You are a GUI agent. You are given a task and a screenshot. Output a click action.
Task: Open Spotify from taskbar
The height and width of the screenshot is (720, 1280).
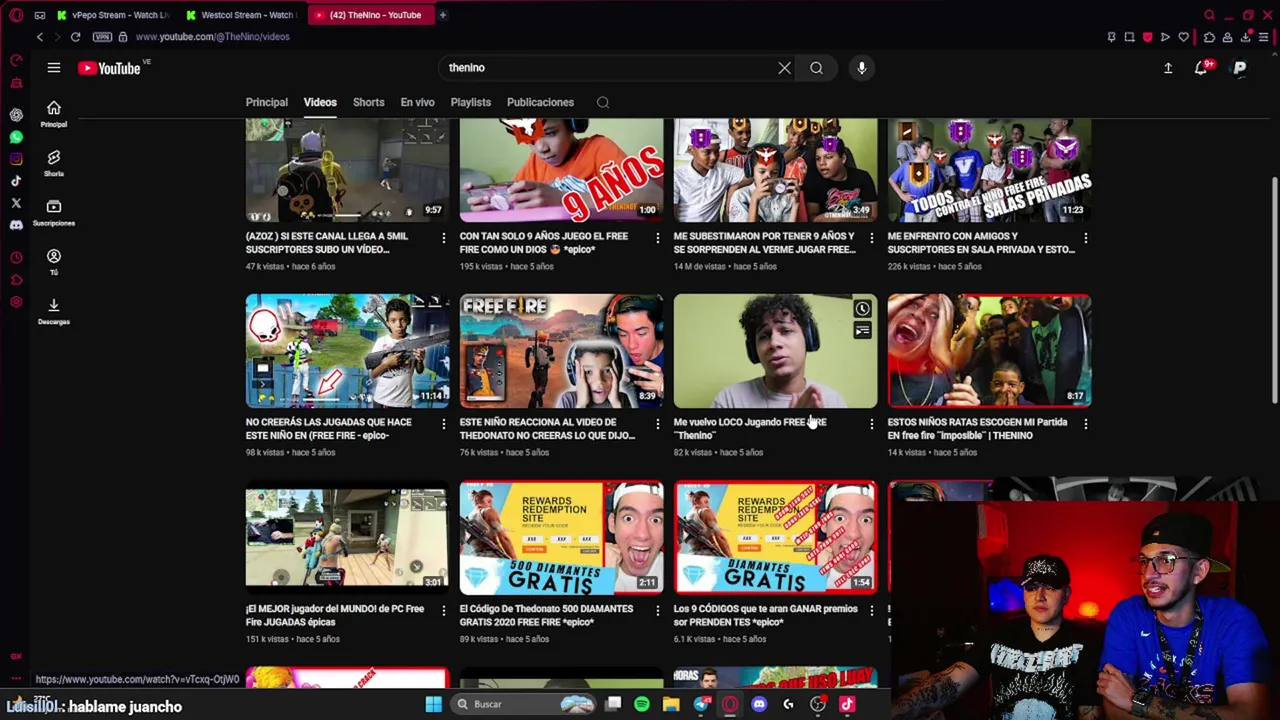642,704
